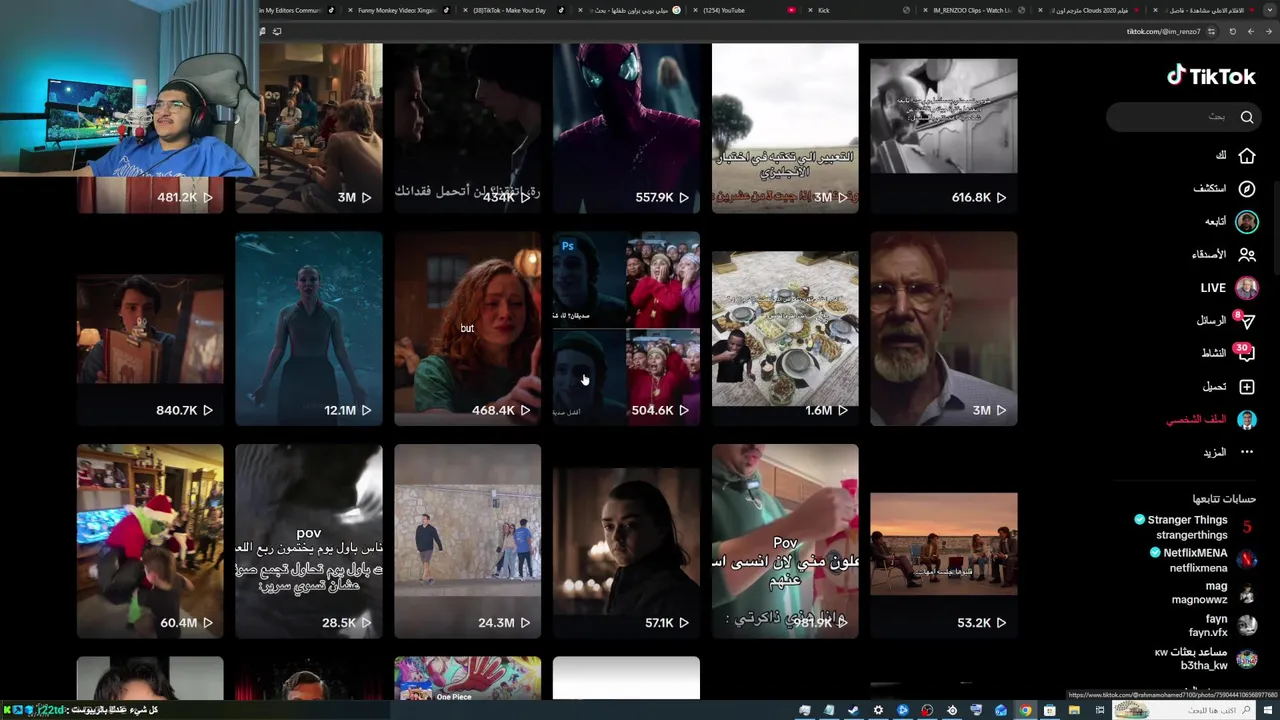Click the Windows taskbar search box
Screen dimensions: 1280x720
pos(1182,710)
